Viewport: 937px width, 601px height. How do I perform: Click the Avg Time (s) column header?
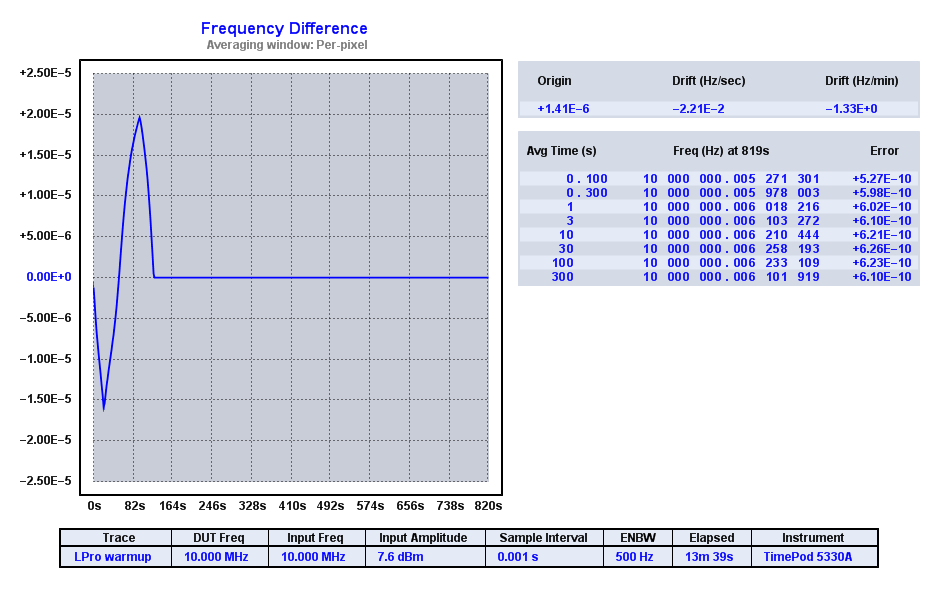point(561,151)
